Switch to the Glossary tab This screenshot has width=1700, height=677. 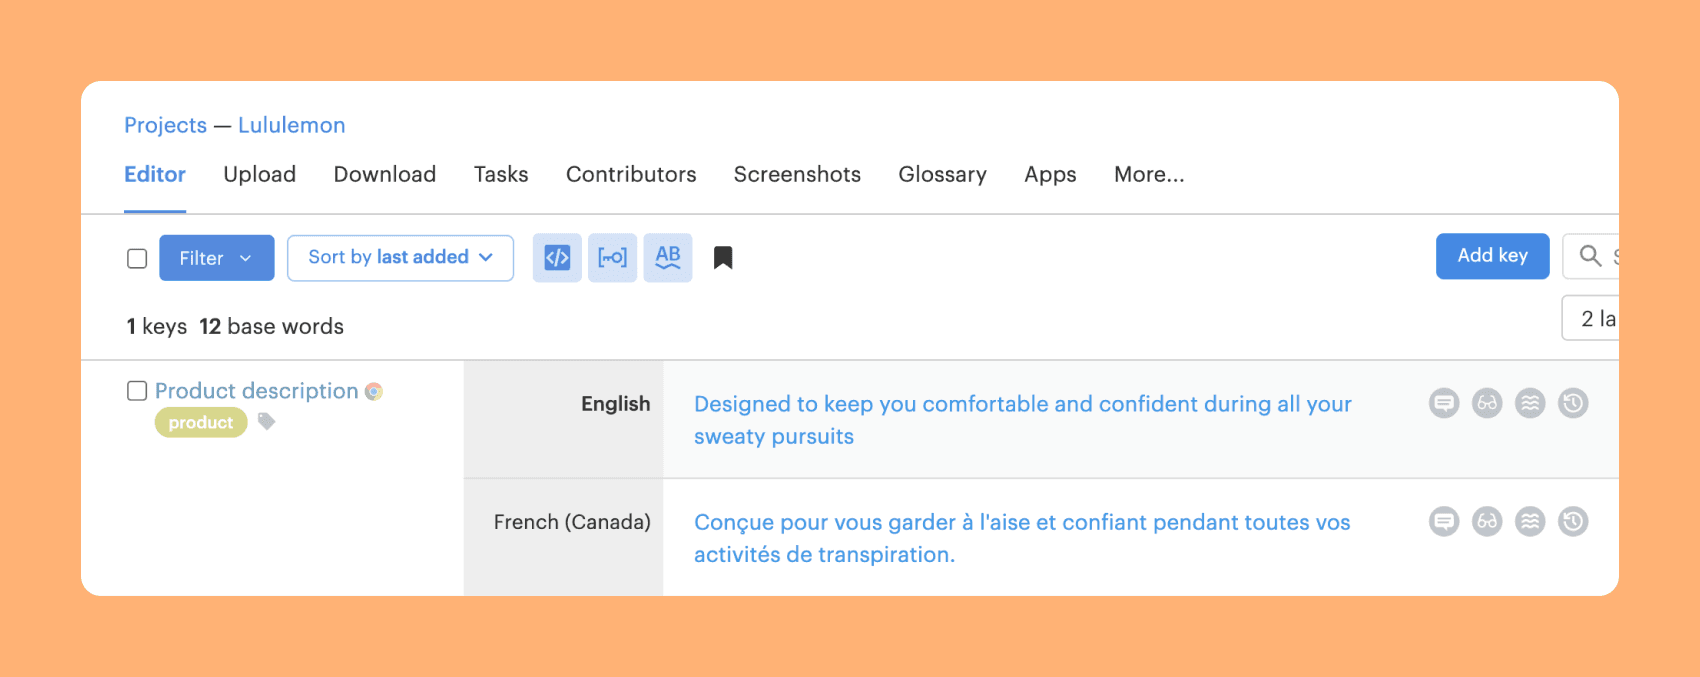[942, 175]
